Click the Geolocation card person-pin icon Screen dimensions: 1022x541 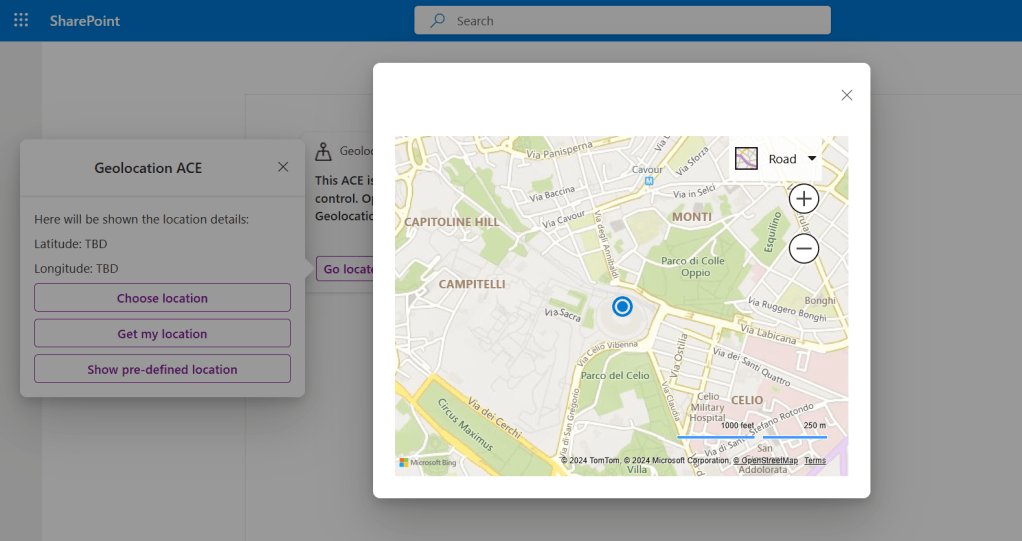323,151
